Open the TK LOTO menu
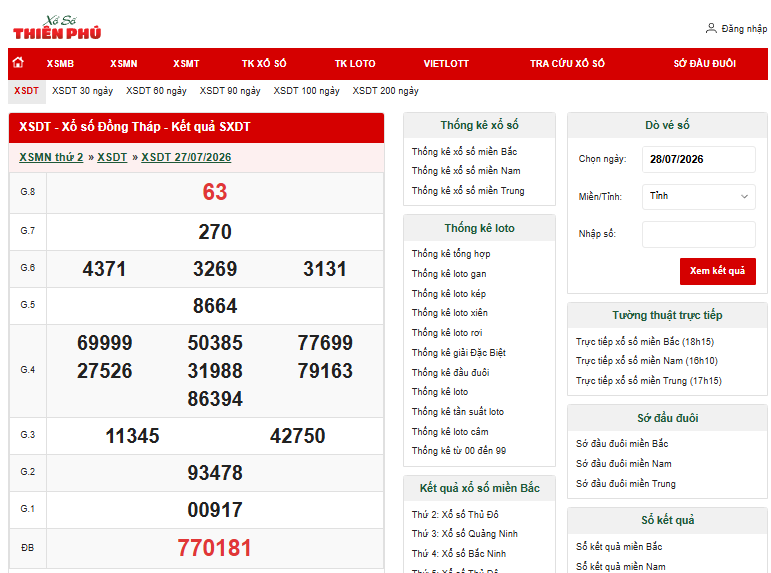 click(355, 63)
